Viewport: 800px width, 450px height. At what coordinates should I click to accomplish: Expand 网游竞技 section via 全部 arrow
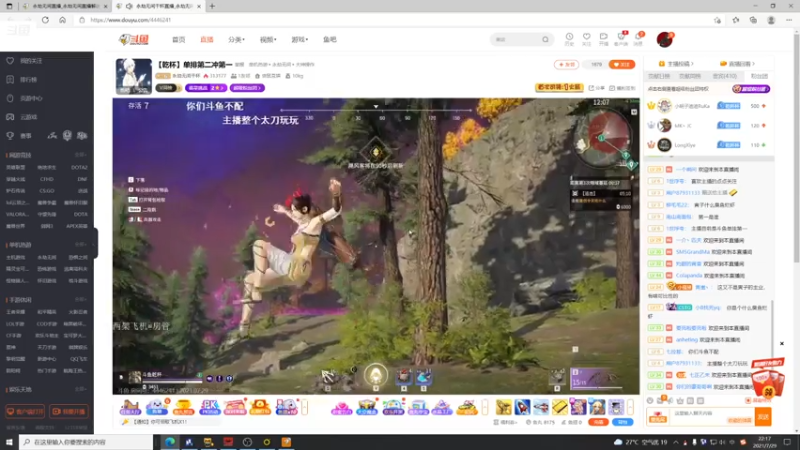pos(81,155)
